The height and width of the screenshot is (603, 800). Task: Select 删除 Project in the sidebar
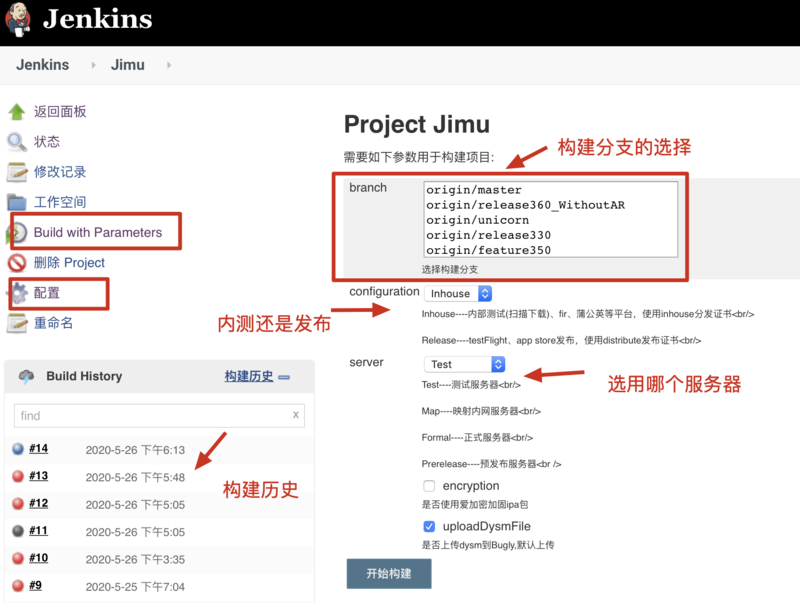pos(69,263)
